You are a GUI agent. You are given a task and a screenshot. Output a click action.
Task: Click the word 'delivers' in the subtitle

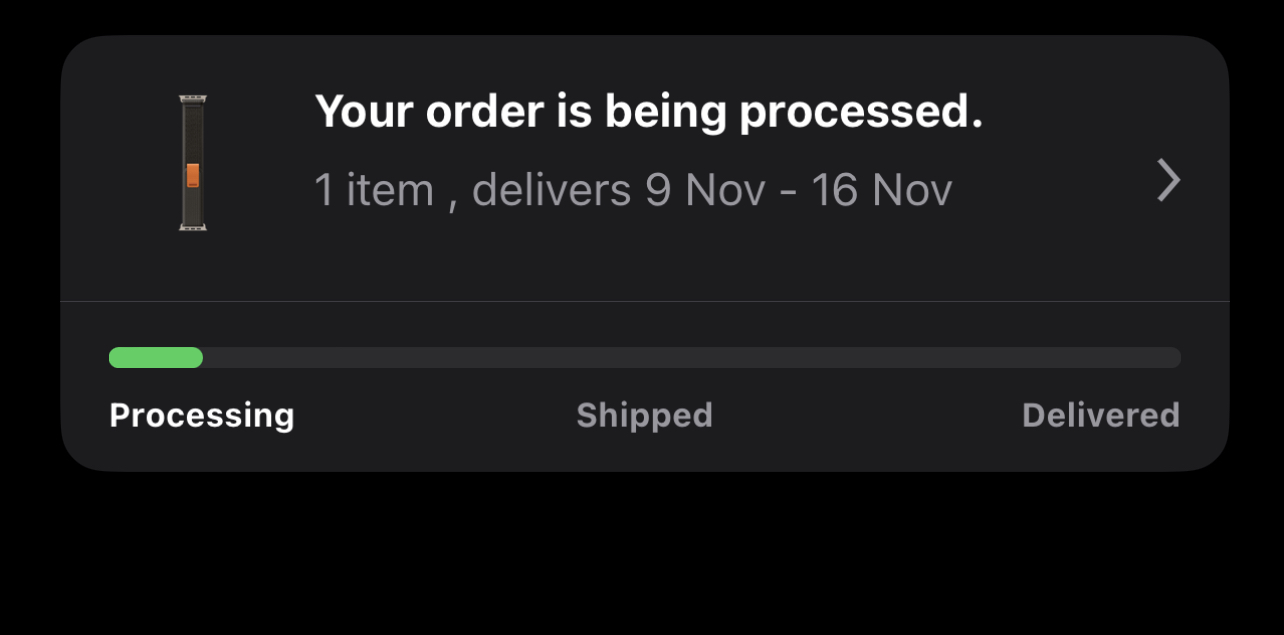point(551,190)
